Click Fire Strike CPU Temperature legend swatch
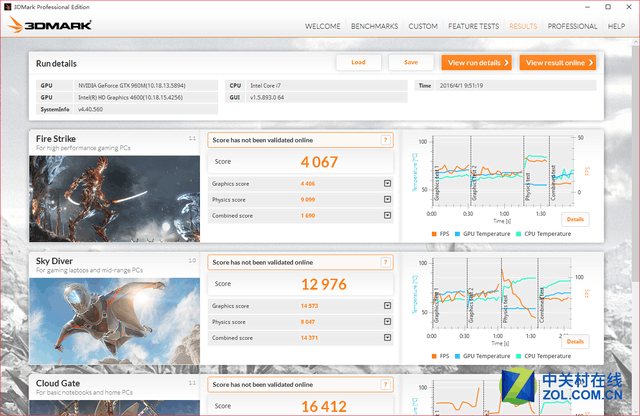The height and width of the screenshot is (416, 640). click(x=518, y=234)
